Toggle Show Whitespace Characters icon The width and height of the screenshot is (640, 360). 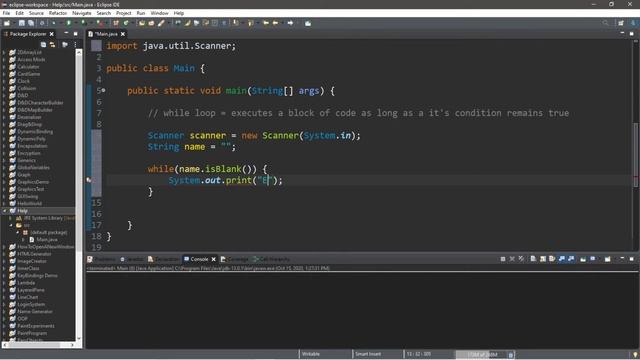pos(224,23)
